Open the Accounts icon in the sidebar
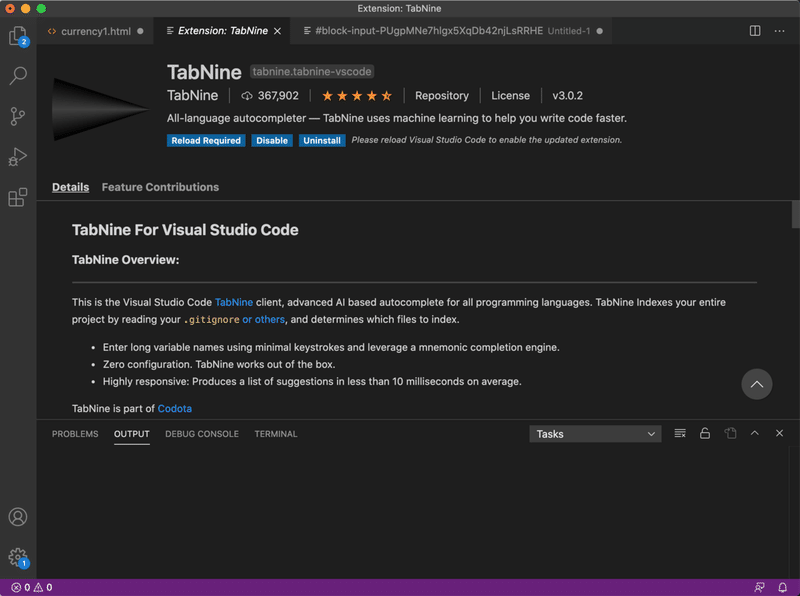800x596 pixels. point(17,517)
